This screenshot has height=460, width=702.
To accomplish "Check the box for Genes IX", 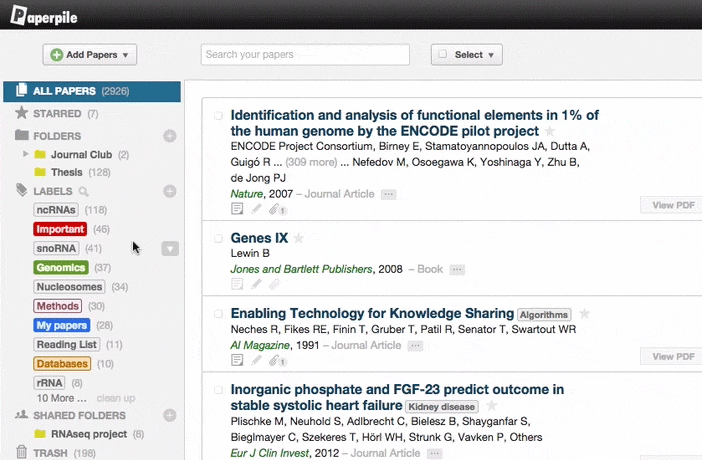I will [x=218, y=238].
